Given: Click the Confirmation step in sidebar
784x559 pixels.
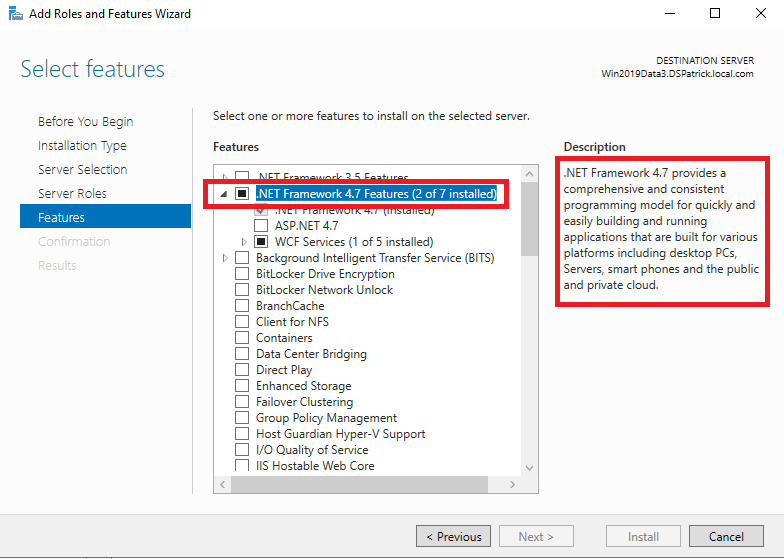Looking at the screenshot, I should [x=74, y=242].
